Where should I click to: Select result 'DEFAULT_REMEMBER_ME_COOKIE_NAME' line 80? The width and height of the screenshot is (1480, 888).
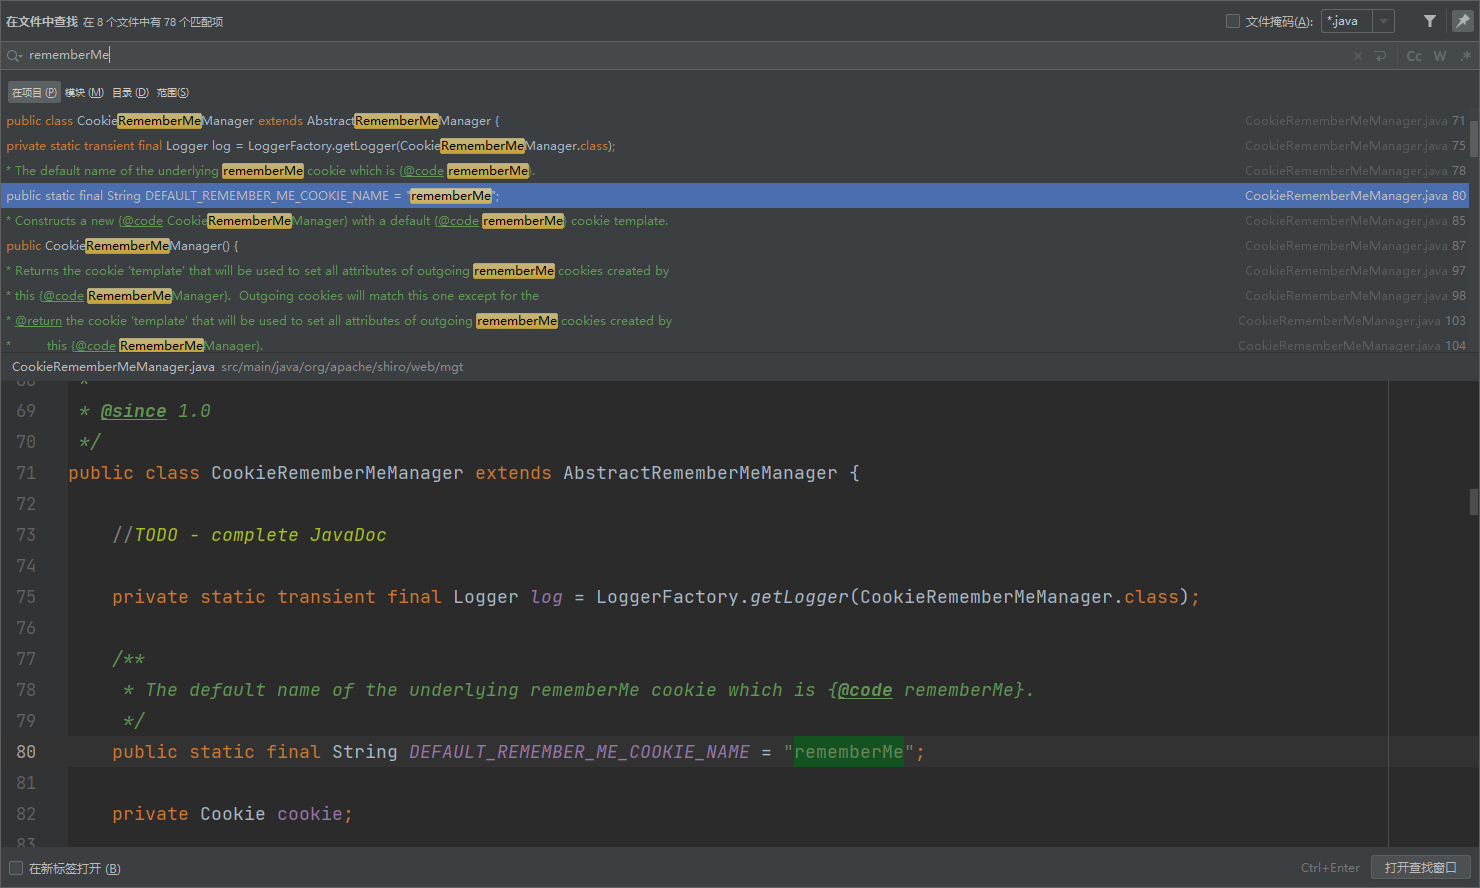[735, 196]
